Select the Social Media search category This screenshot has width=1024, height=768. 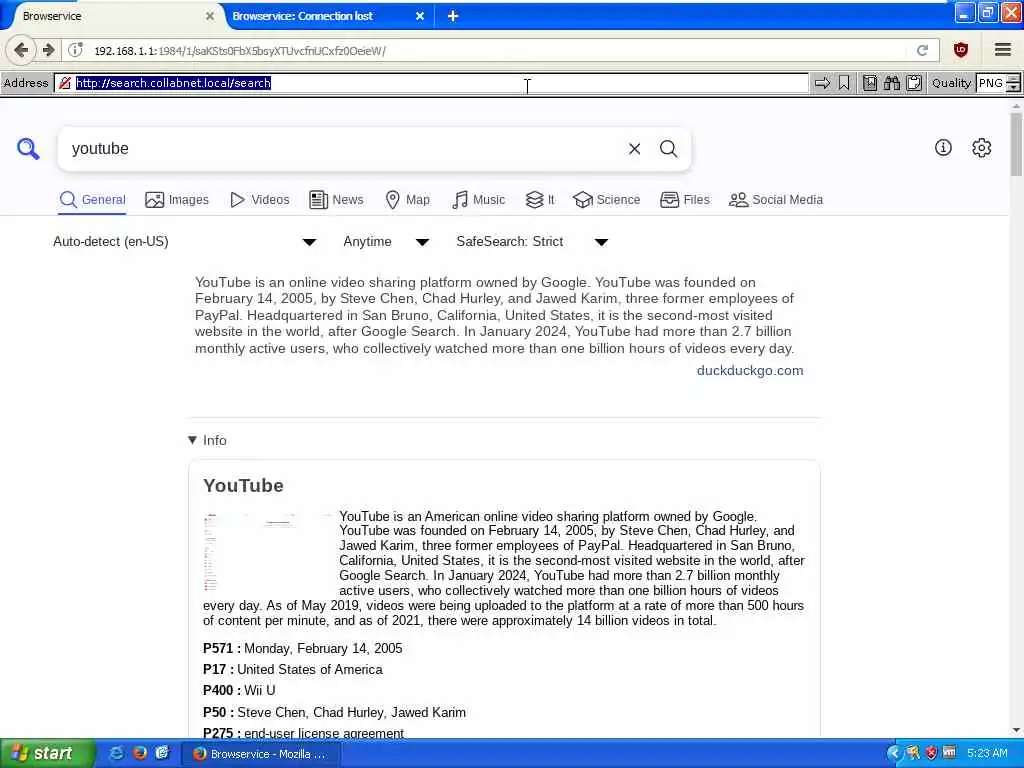coord(776,200)
